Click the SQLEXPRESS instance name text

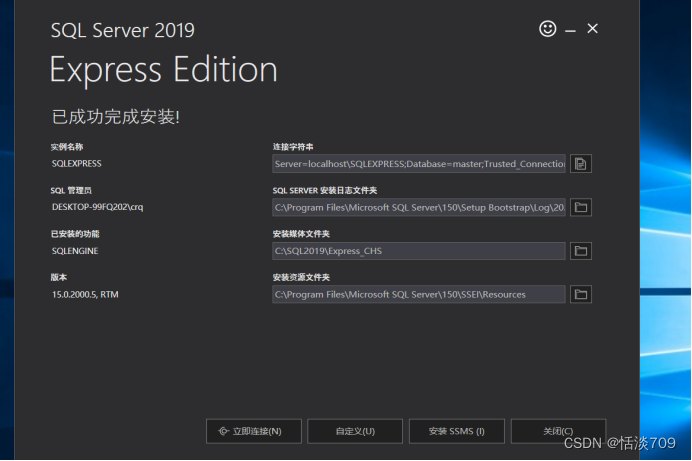point(76,164)
